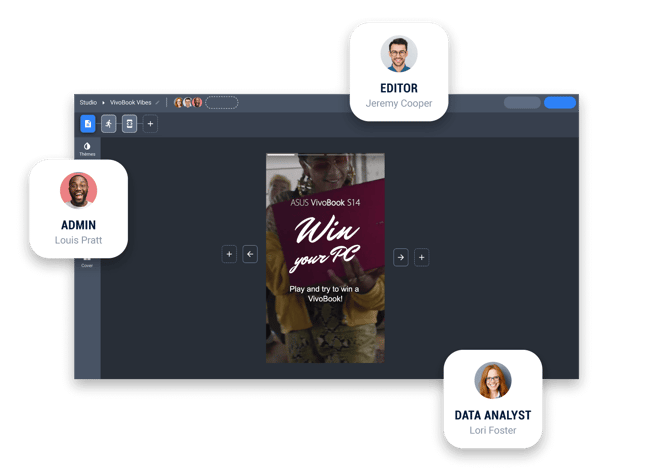Open the running figure animation step
This screenshot has height=473, width=653.
pos(109,124)
